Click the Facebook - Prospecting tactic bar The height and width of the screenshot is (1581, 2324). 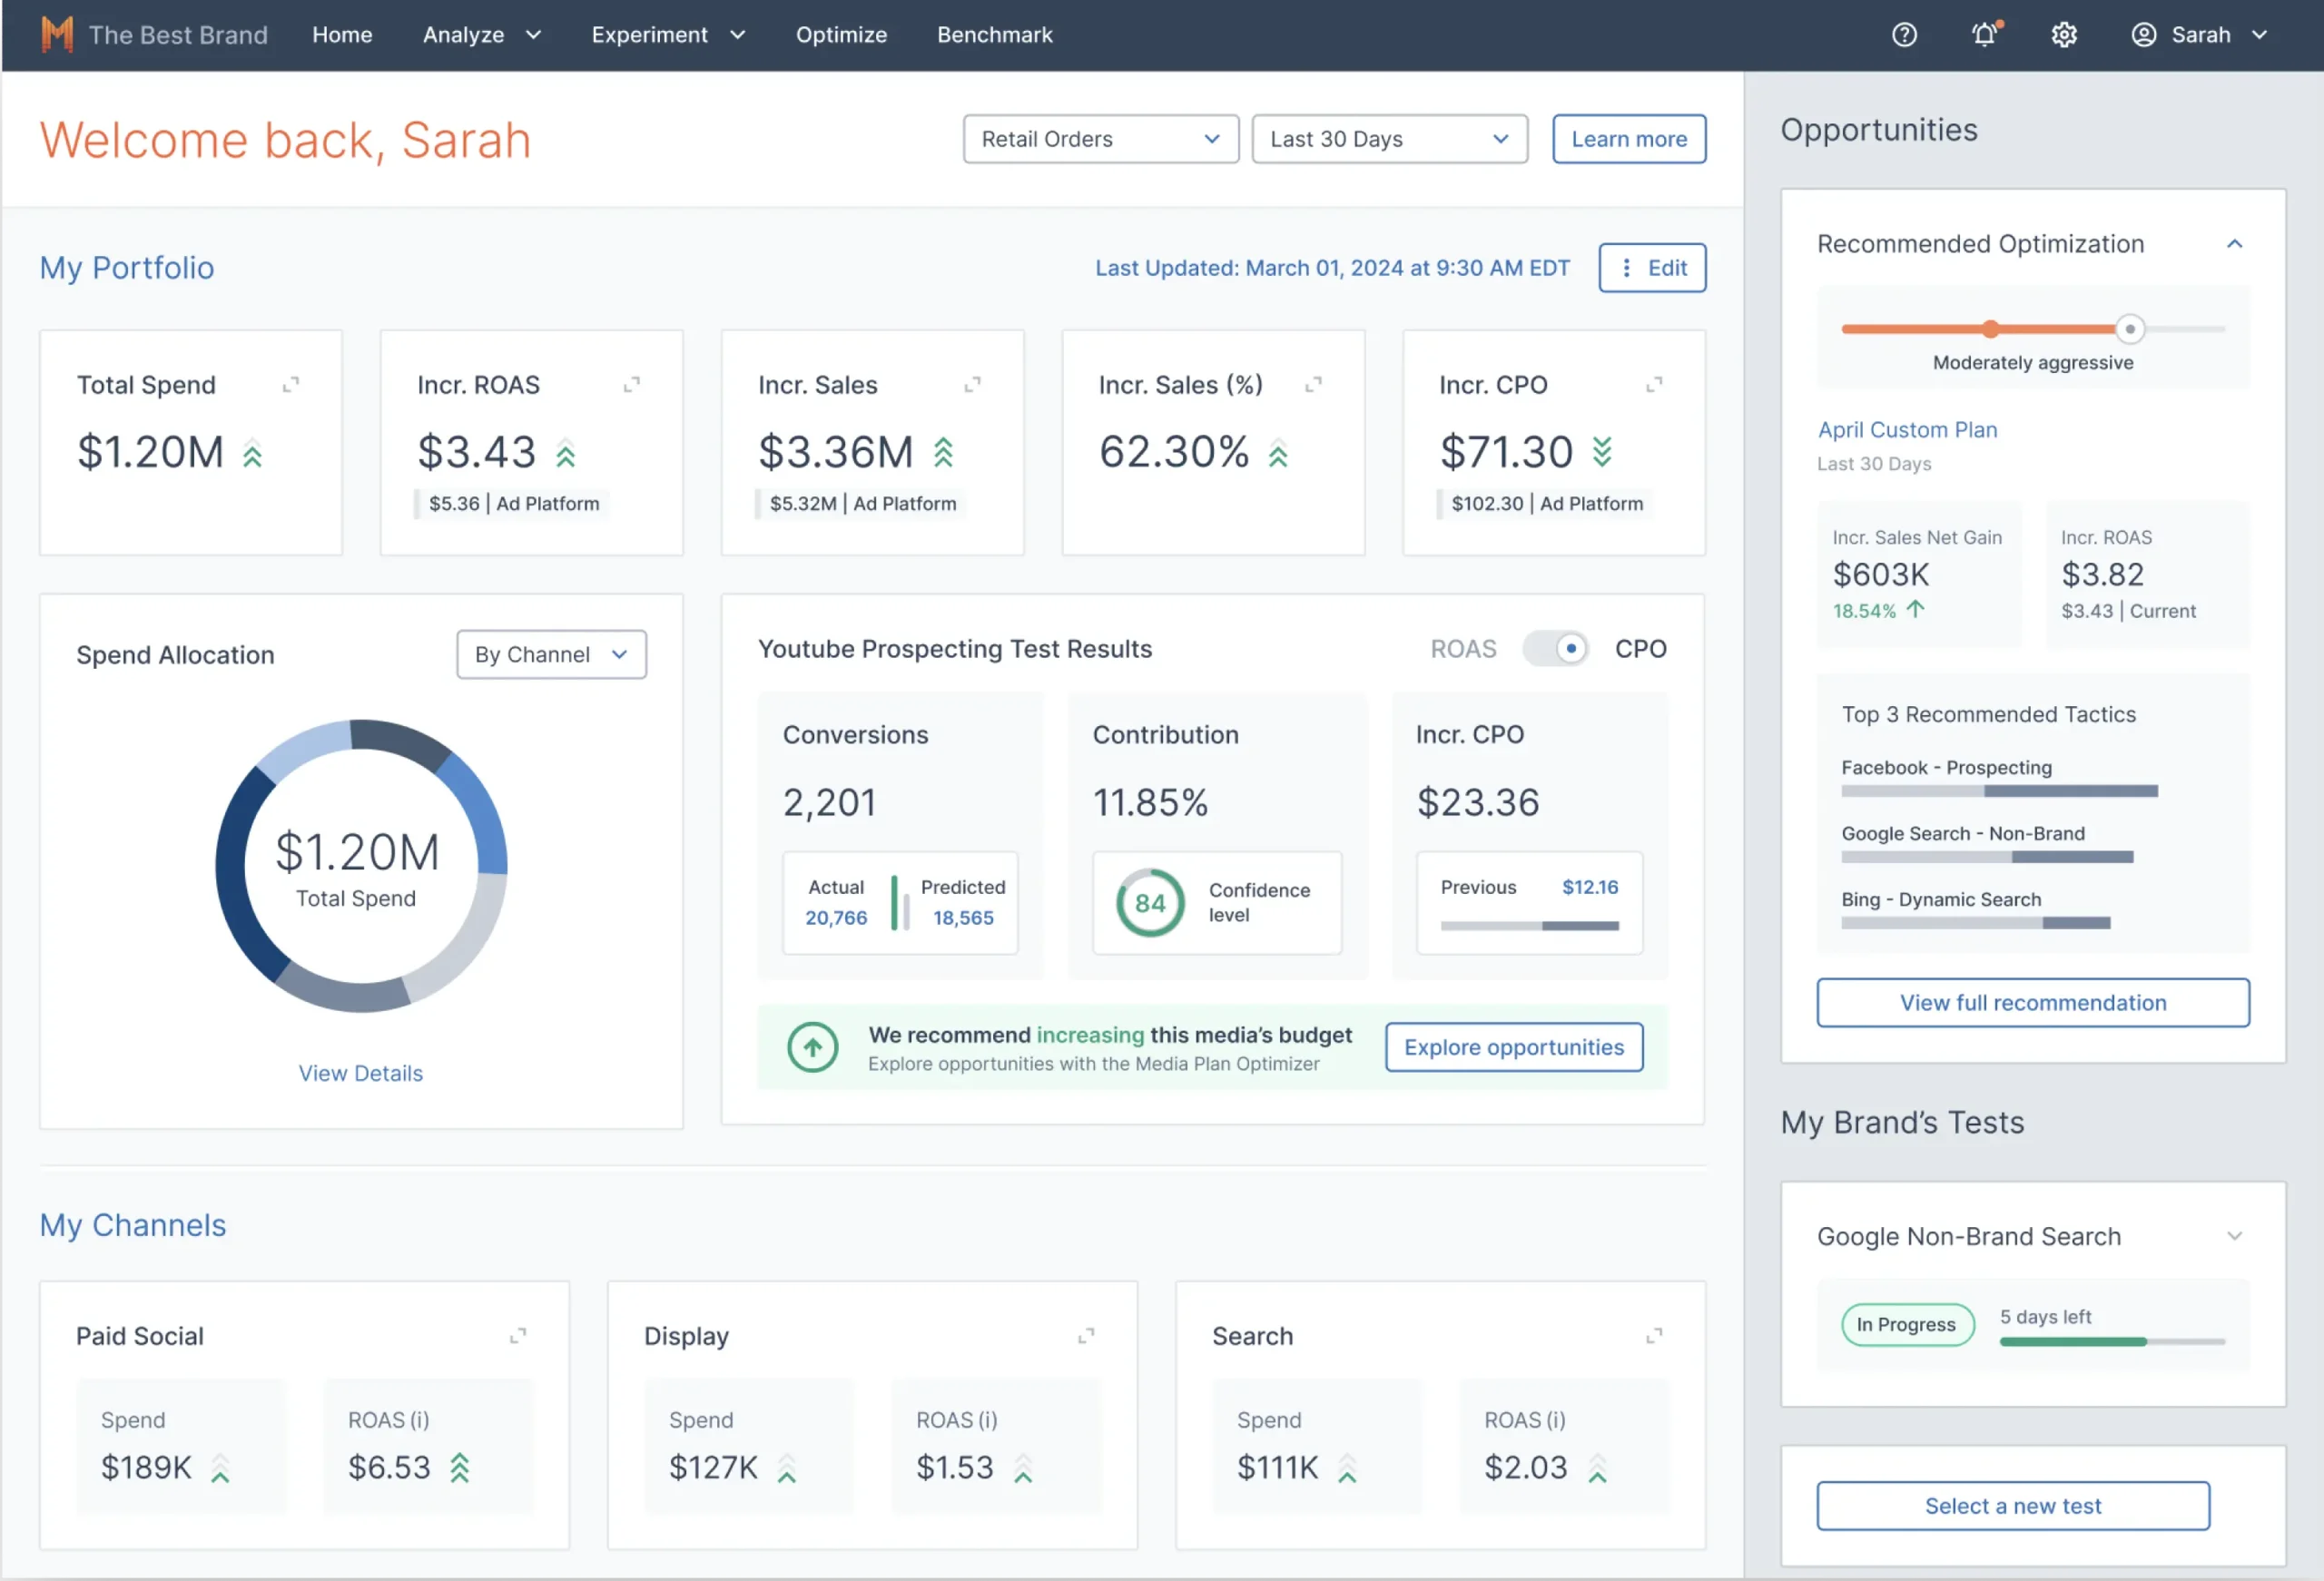tap(2000, 791)
